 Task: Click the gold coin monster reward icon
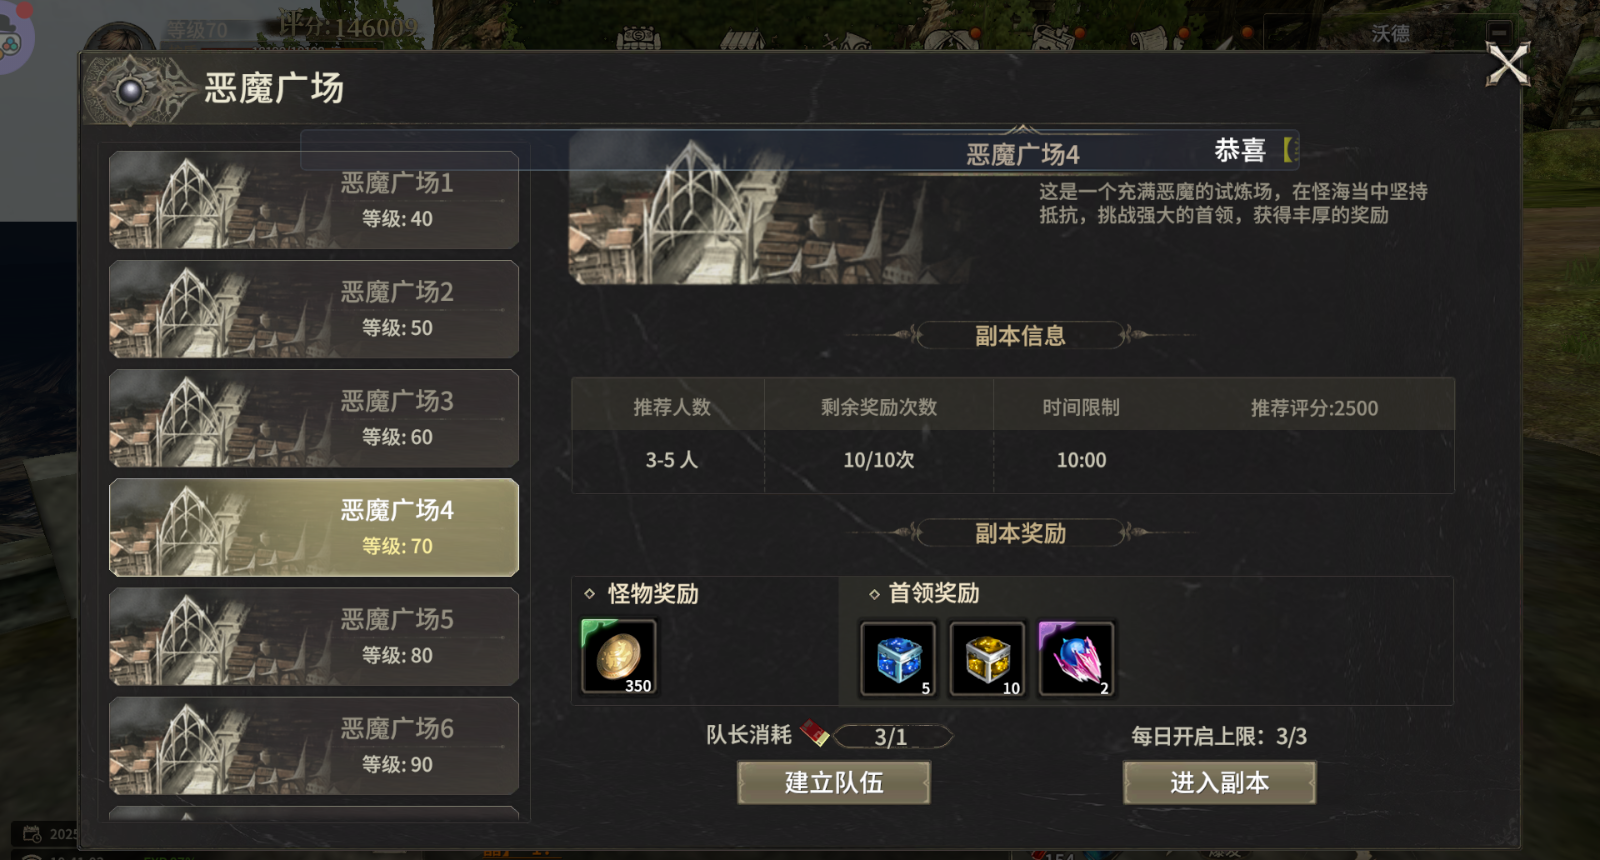[x=619, y=656]
